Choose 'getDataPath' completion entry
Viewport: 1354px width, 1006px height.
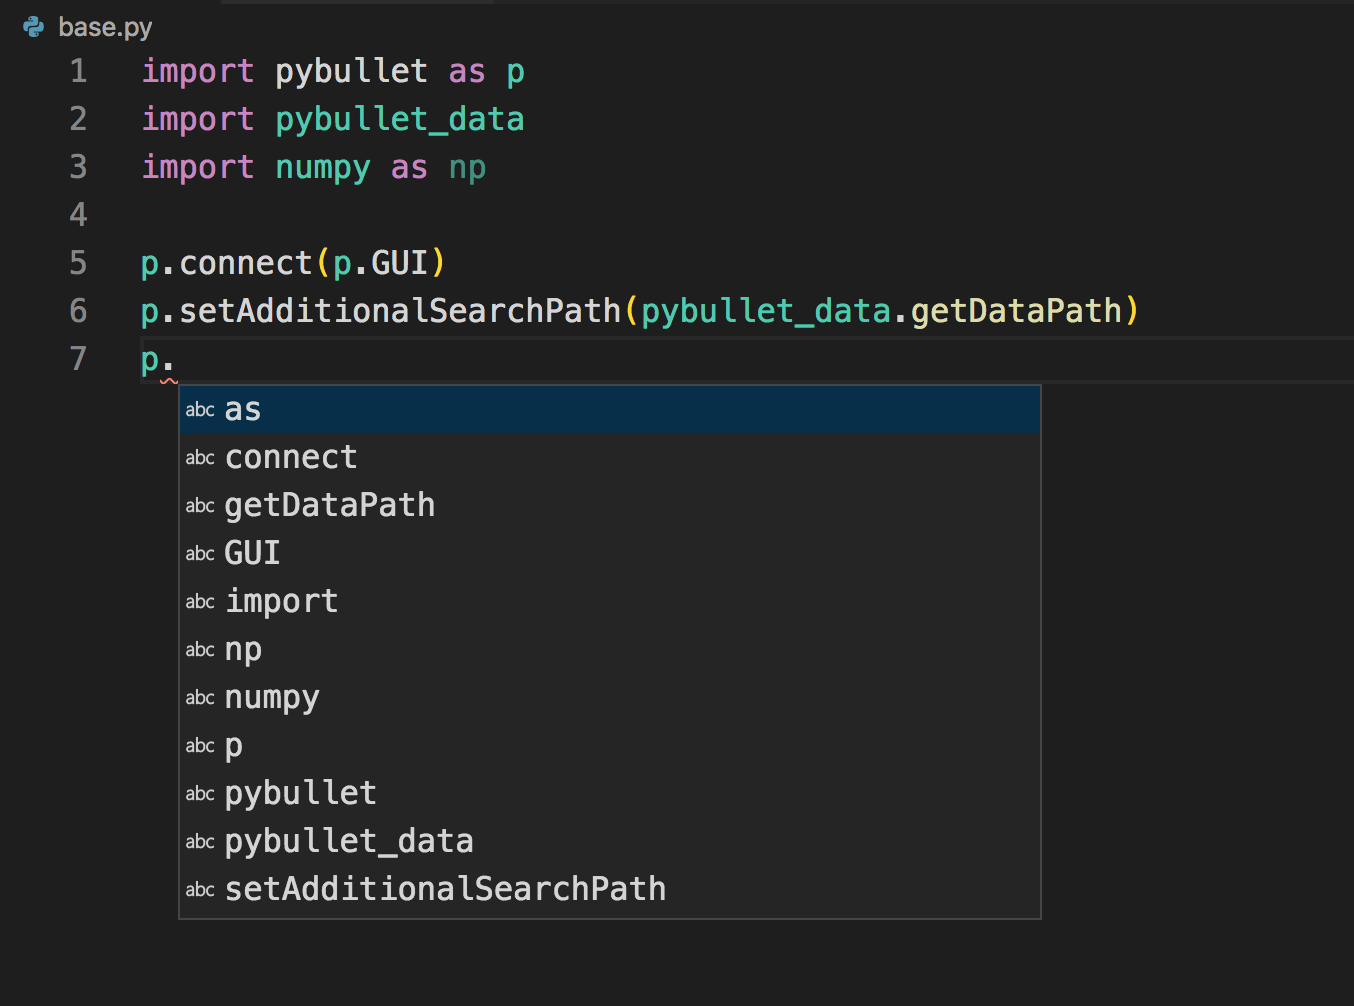coord(330,505)
